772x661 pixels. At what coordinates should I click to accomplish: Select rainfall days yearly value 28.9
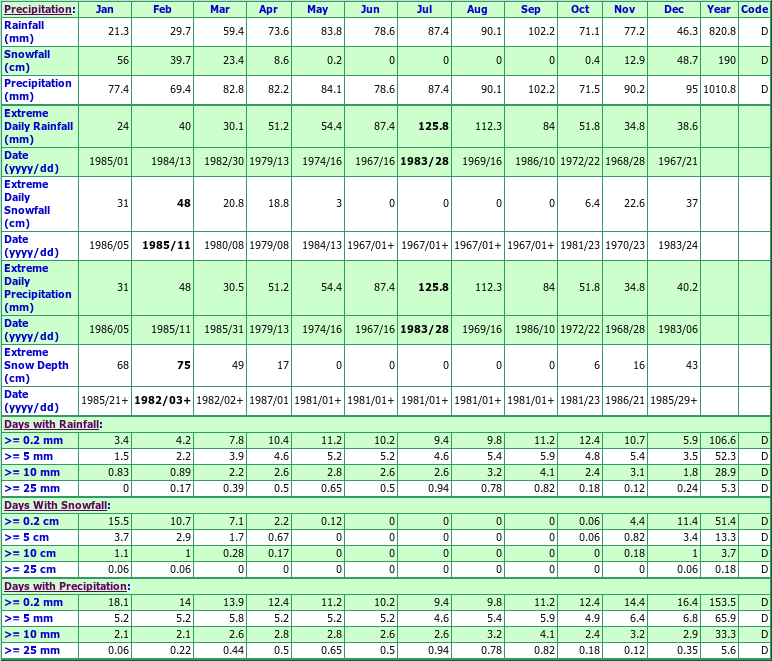726,472
